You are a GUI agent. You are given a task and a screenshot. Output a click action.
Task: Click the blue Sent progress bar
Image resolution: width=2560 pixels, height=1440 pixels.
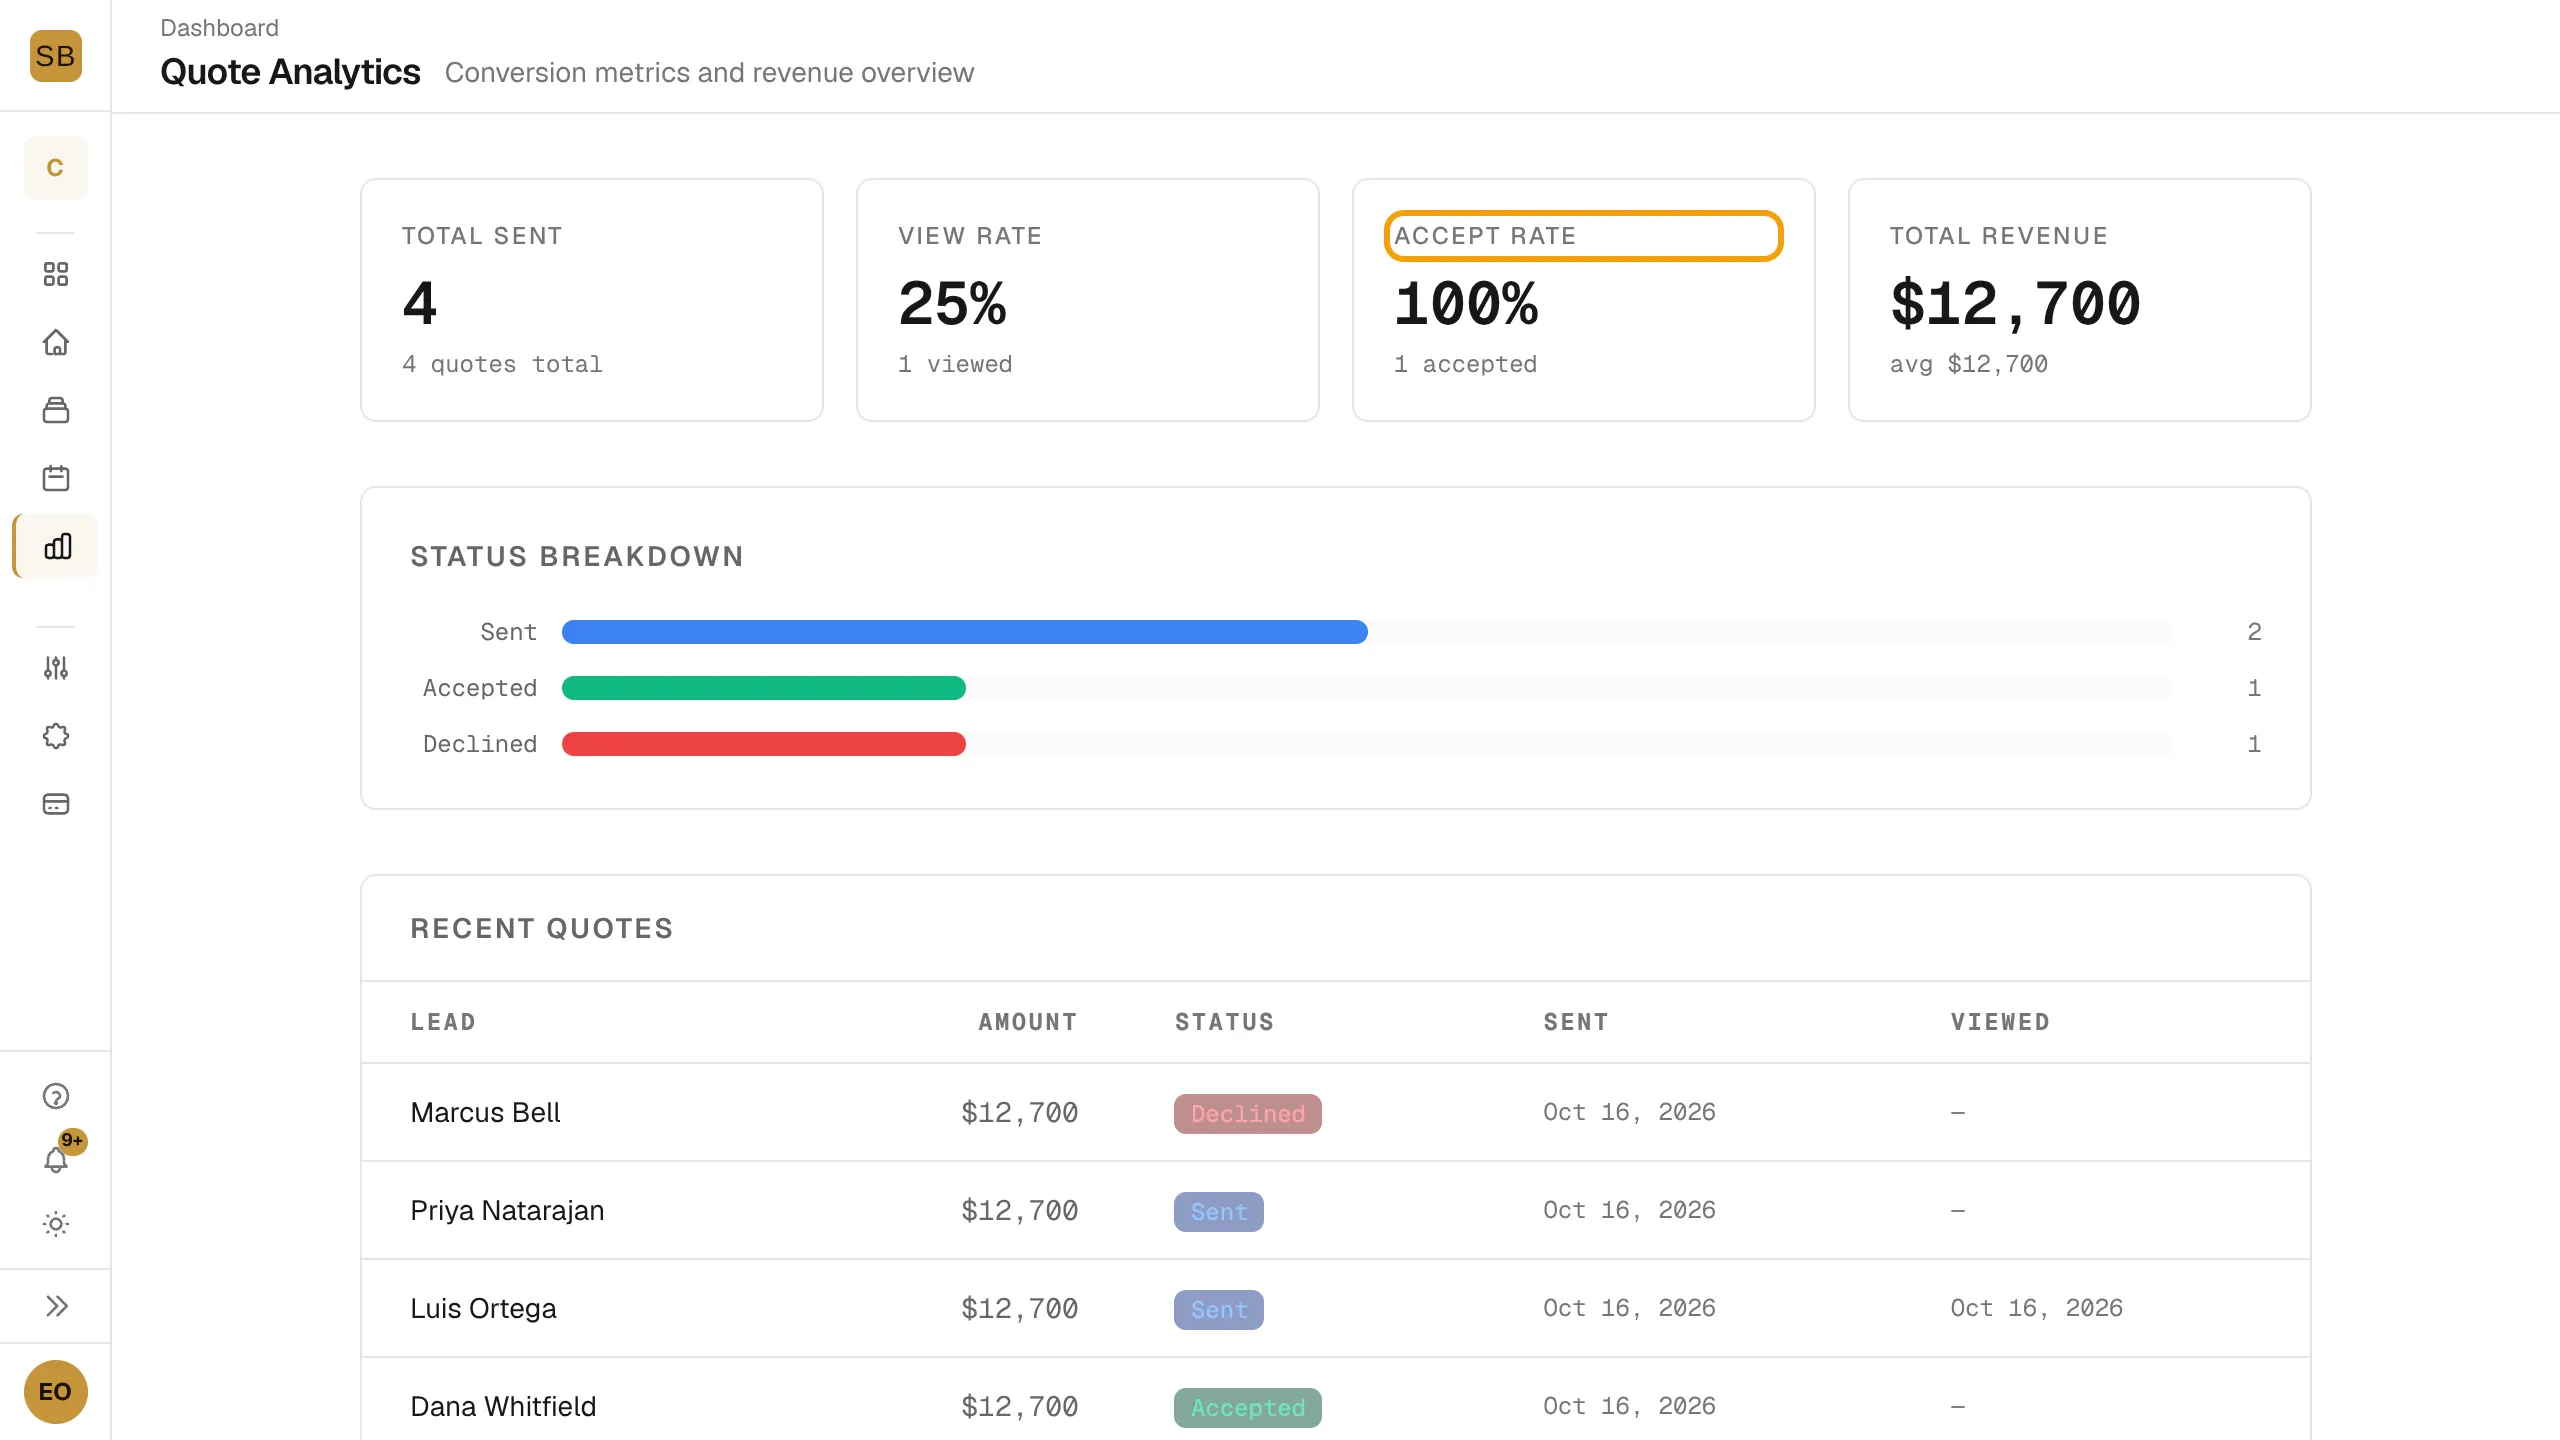tap(964, 632)
